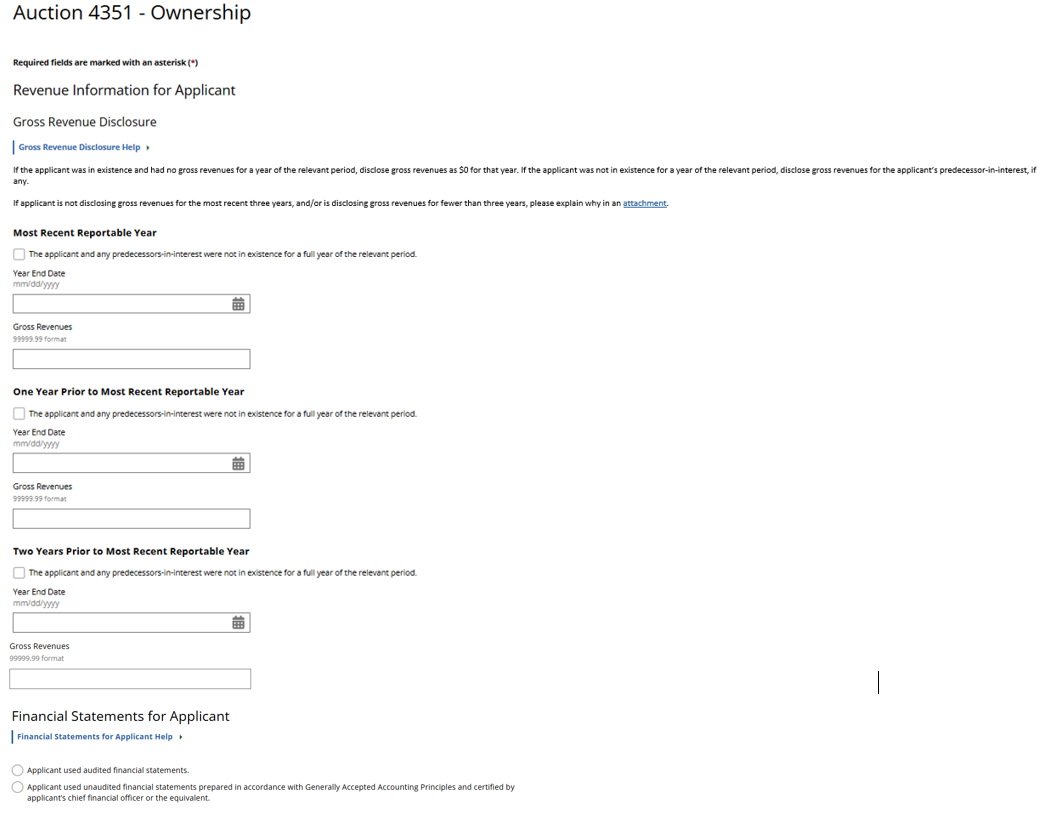
Task: Click Gross Revenues field for Two Years Prior
Action: [130, 679]
